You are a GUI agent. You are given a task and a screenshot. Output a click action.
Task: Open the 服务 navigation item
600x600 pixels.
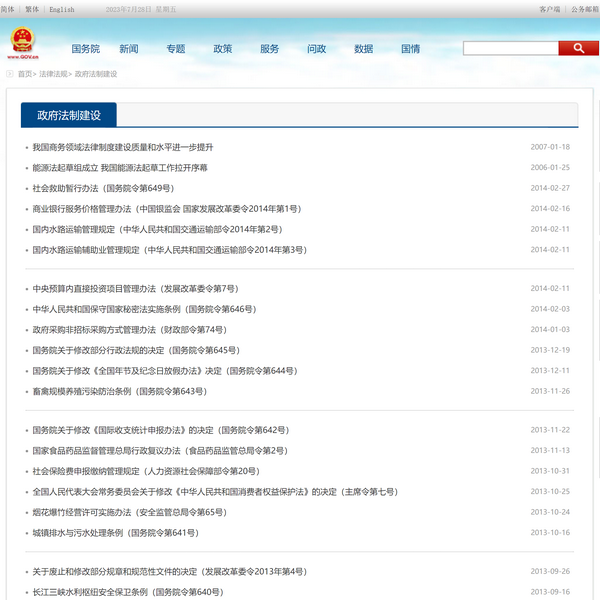(270, 48)
